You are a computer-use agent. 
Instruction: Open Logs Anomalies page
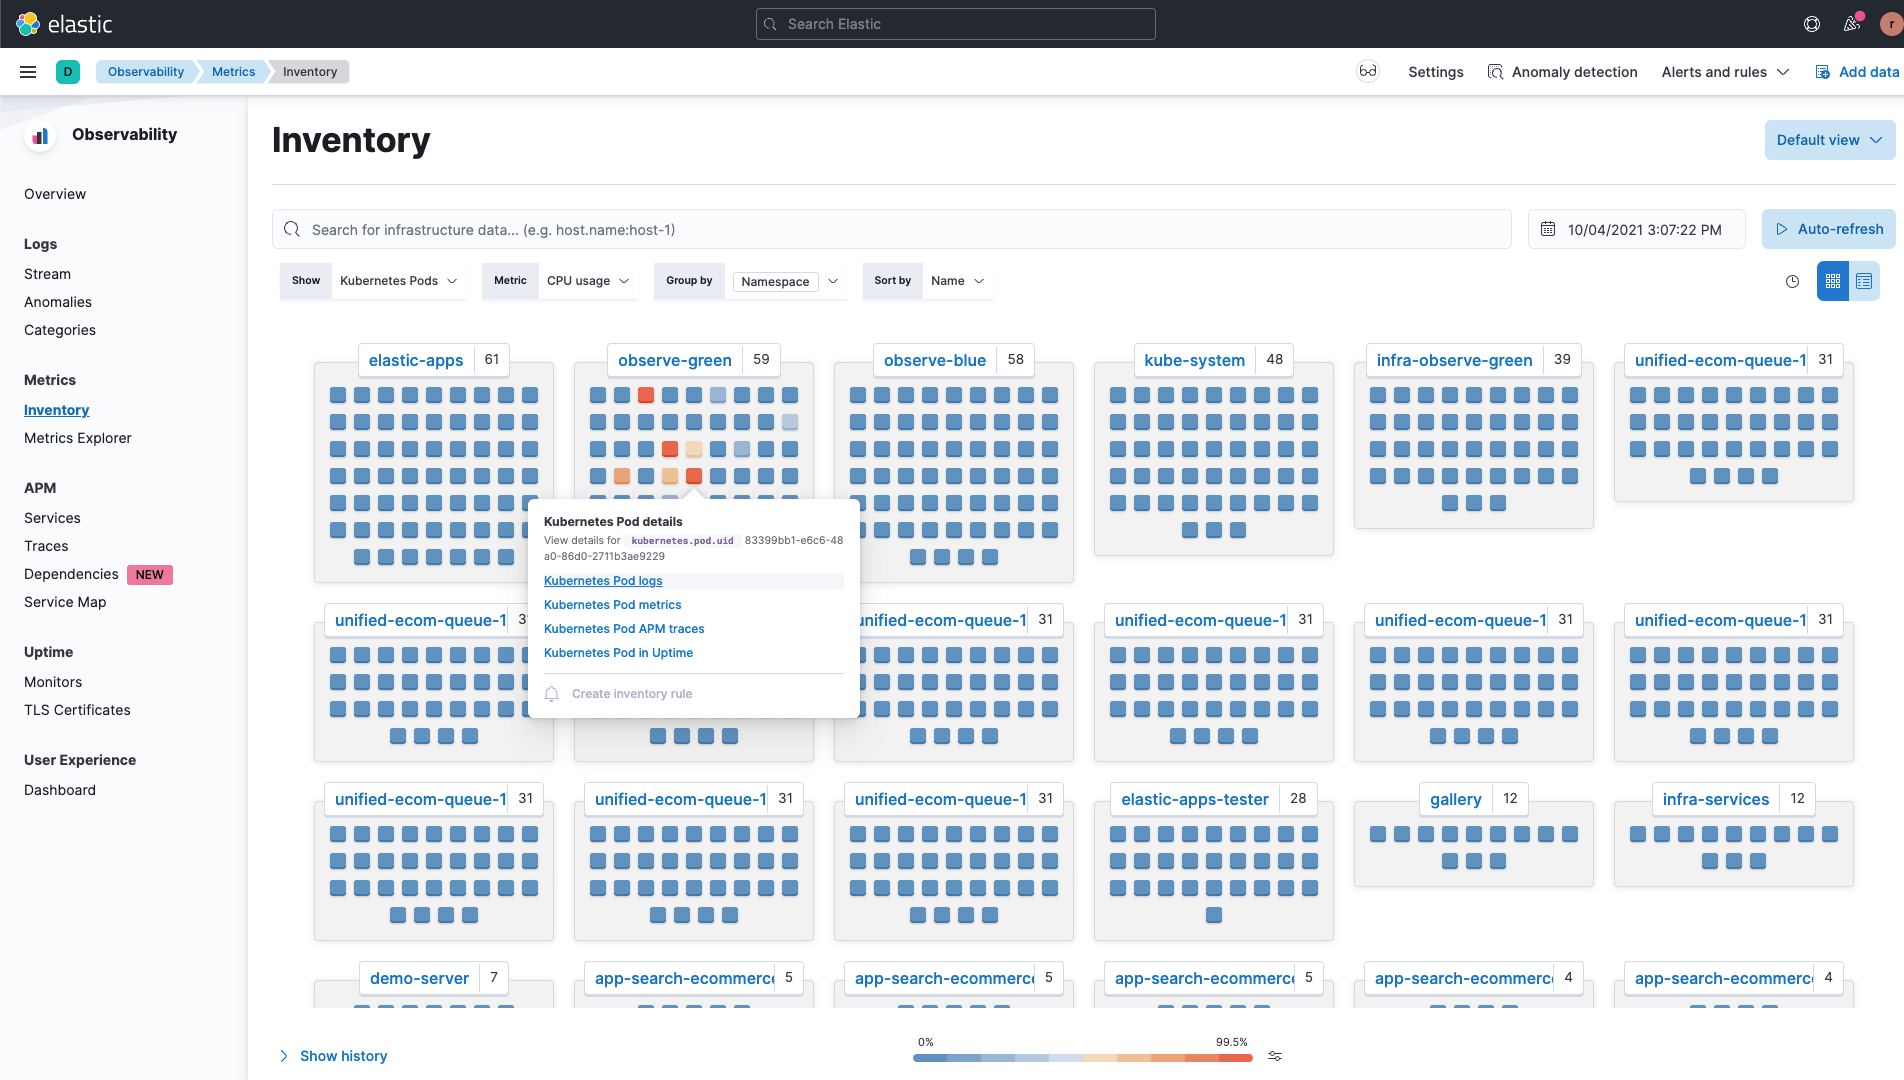(58, 302)
